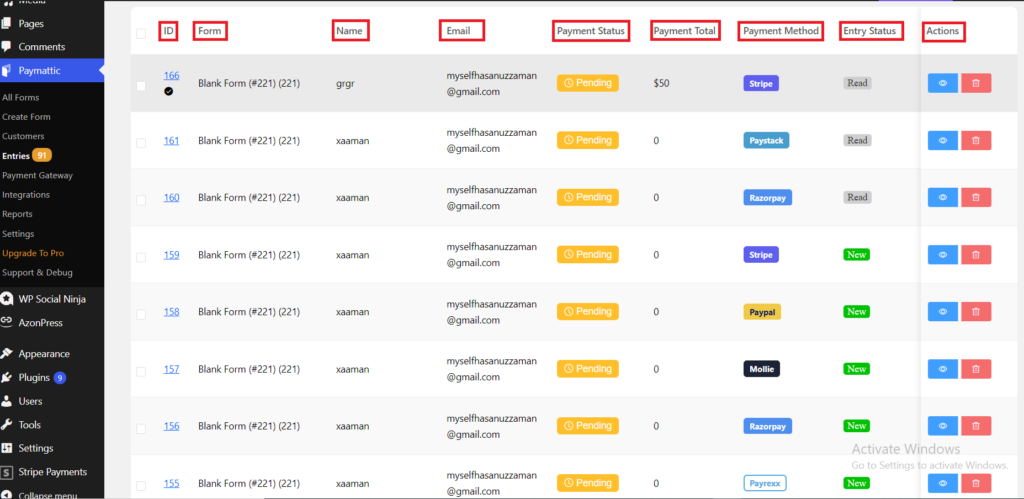Open Pages in WordPress sidebar
The image size is (1024, 499).
32,24
